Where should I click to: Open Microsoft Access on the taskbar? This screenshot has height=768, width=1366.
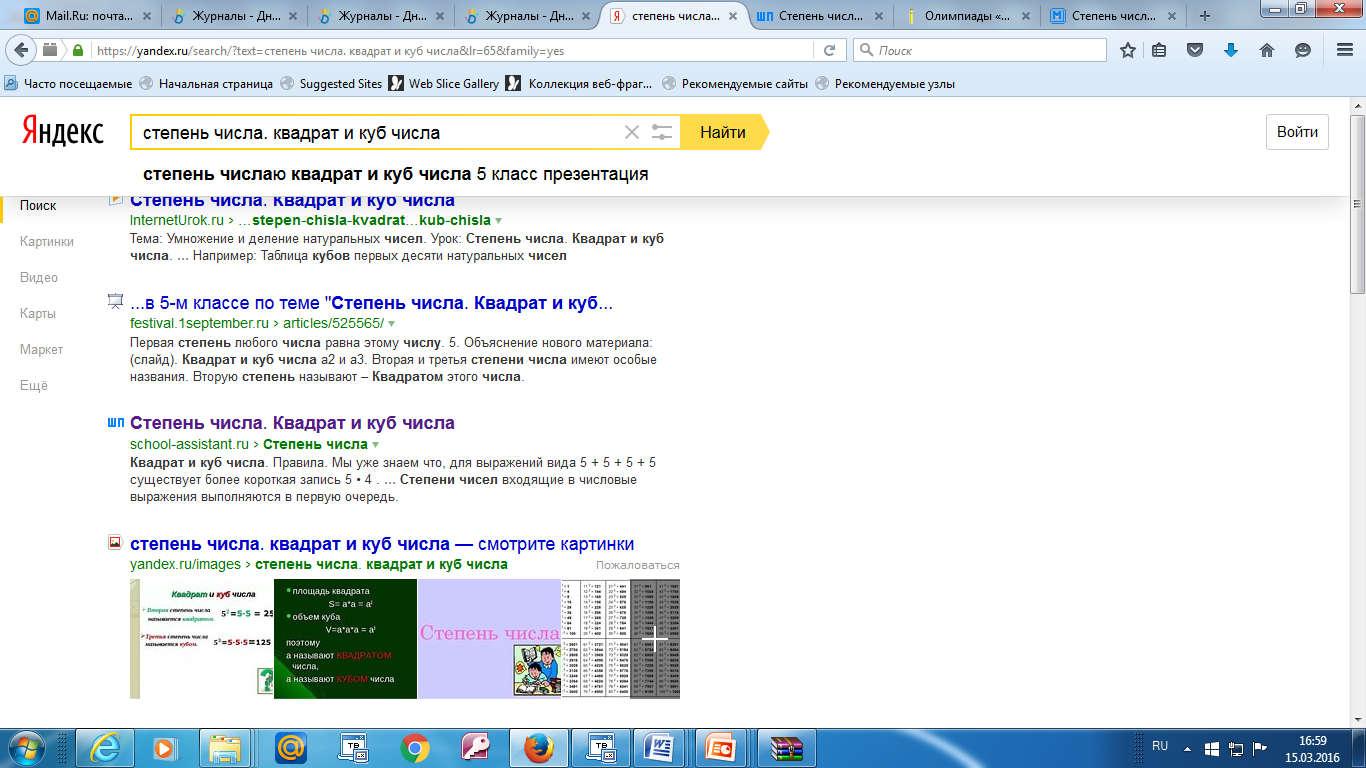point(474,747)
